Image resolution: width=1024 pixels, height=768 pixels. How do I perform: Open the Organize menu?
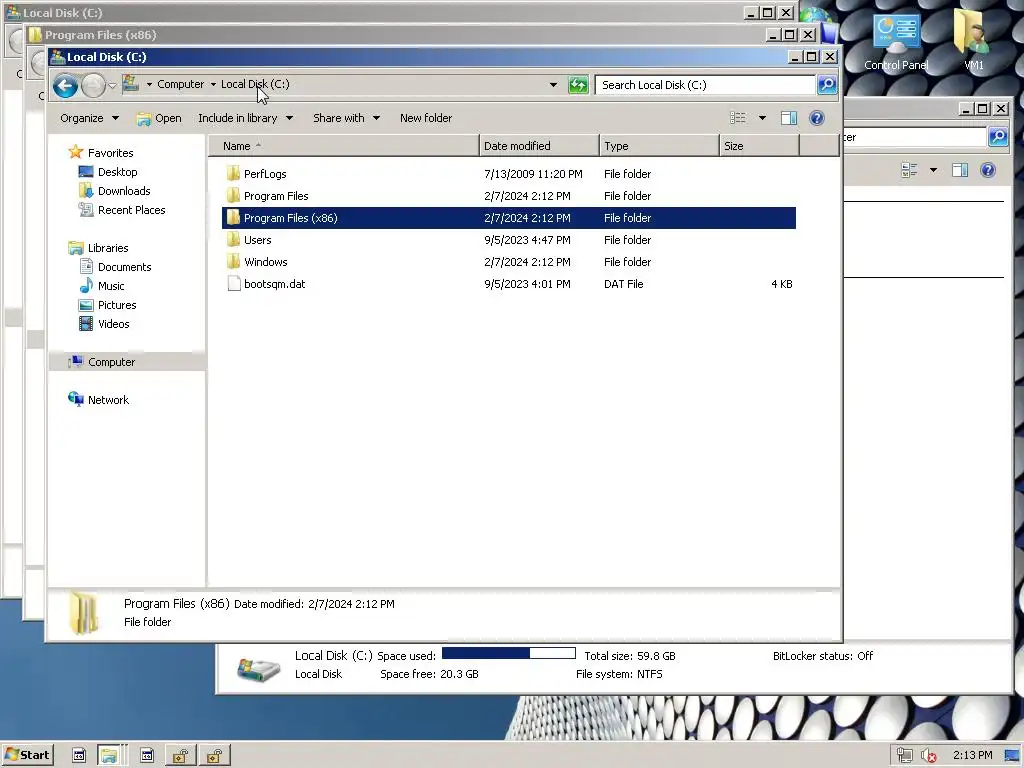(89, 118)
